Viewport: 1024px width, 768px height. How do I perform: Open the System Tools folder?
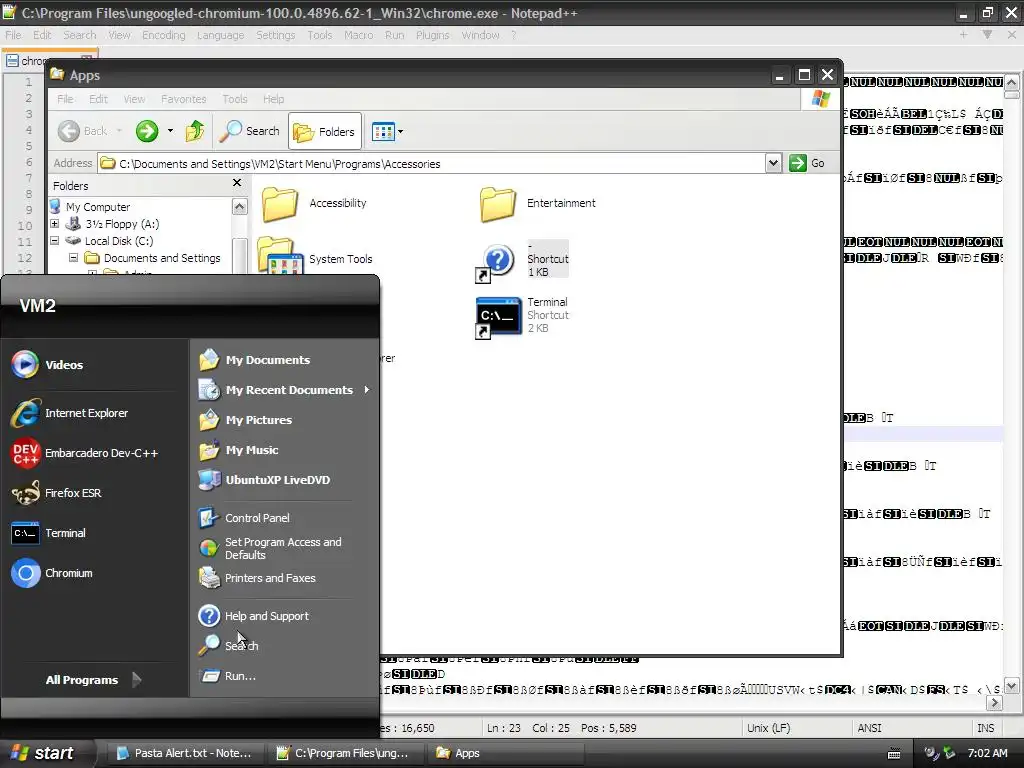click(316, 259)
